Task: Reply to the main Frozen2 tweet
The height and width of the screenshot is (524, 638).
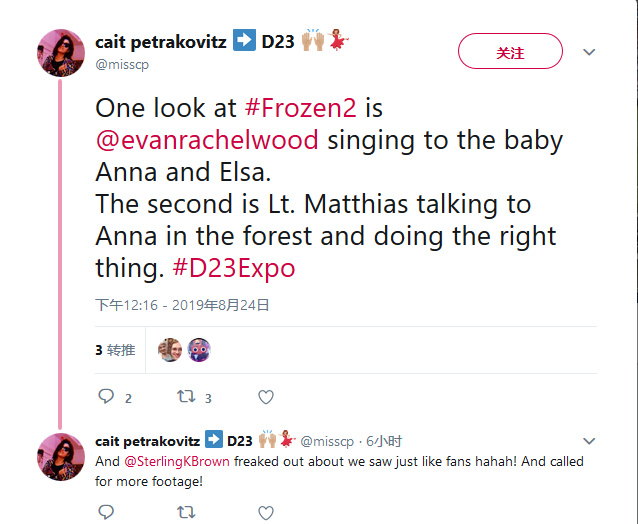Action: (107, 397)
